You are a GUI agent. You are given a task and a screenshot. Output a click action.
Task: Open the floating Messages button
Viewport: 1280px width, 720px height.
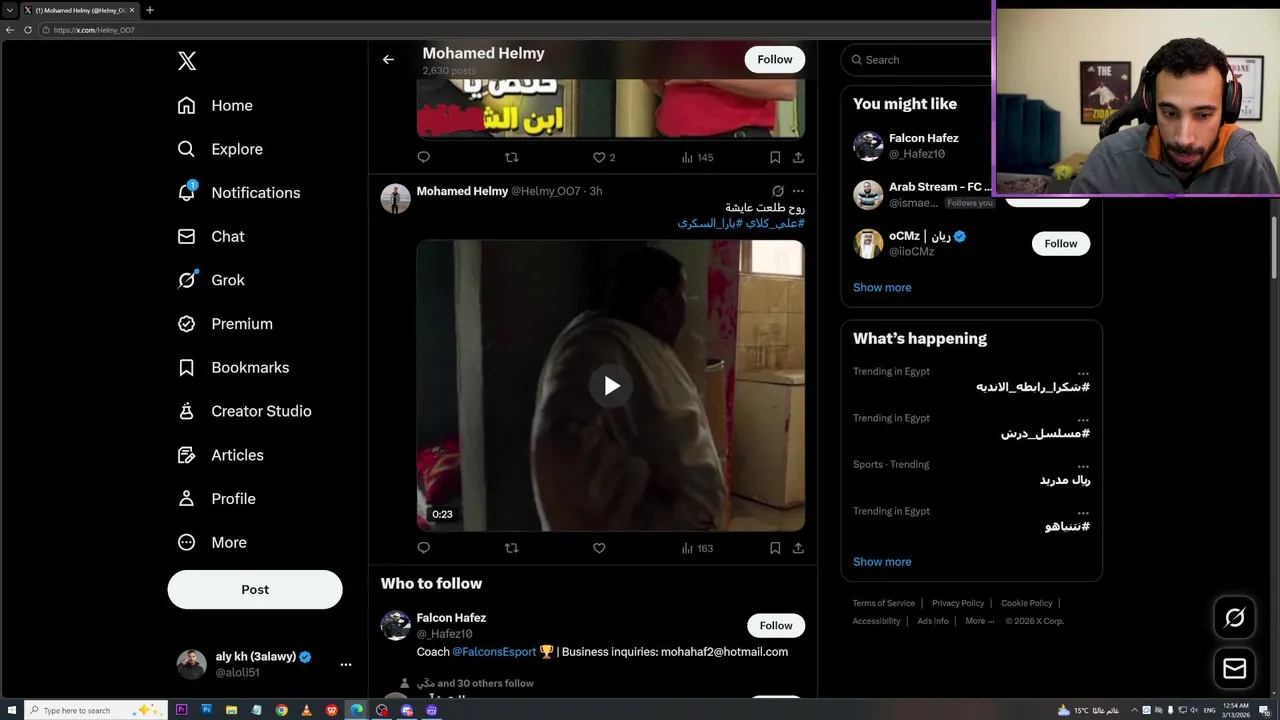(x=1234, y=668)
